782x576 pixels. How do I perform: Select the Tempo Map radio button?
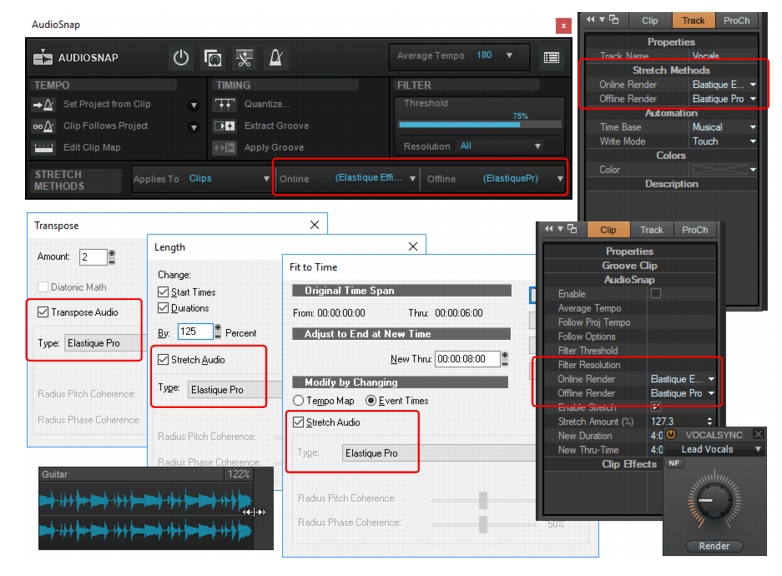(x=298, y=400)
